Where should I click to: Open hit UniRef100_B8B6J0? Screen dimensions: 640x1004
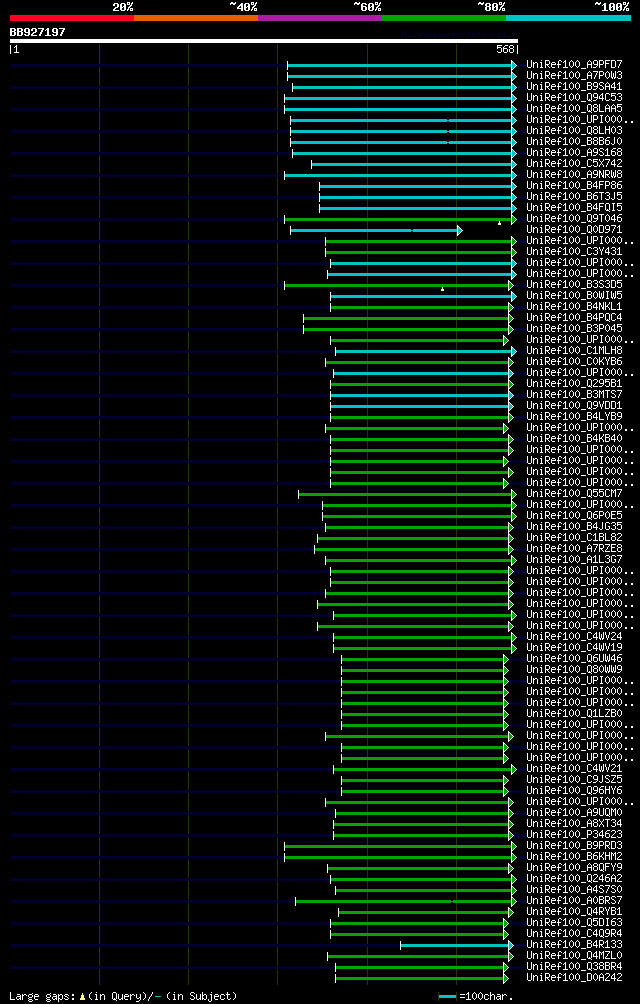tap(574, 142)
